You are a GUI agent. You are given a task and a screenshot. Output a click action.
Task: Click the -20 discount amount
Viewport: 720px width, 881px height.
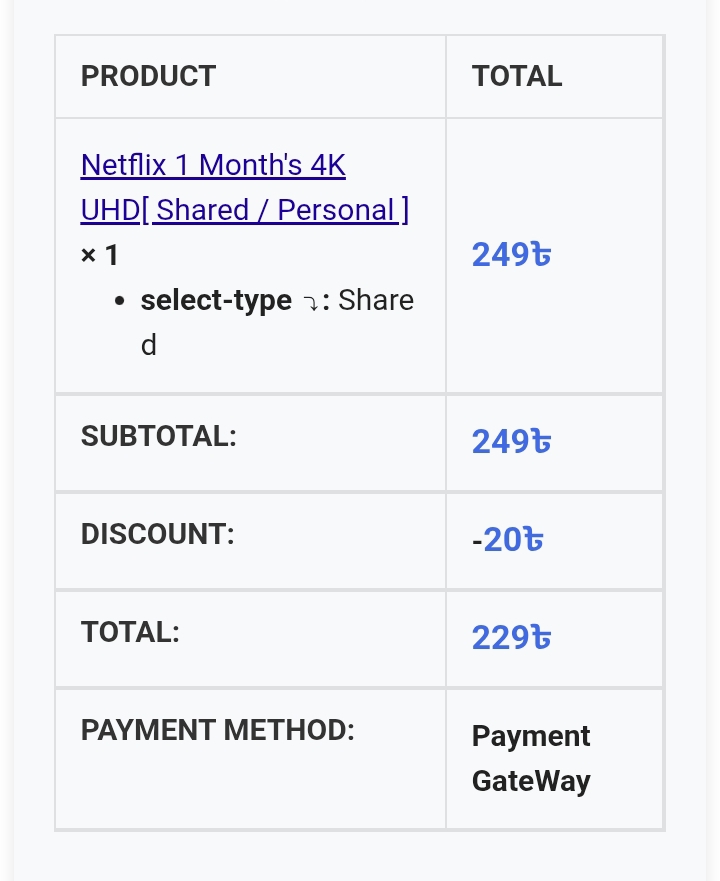point(497,540)
